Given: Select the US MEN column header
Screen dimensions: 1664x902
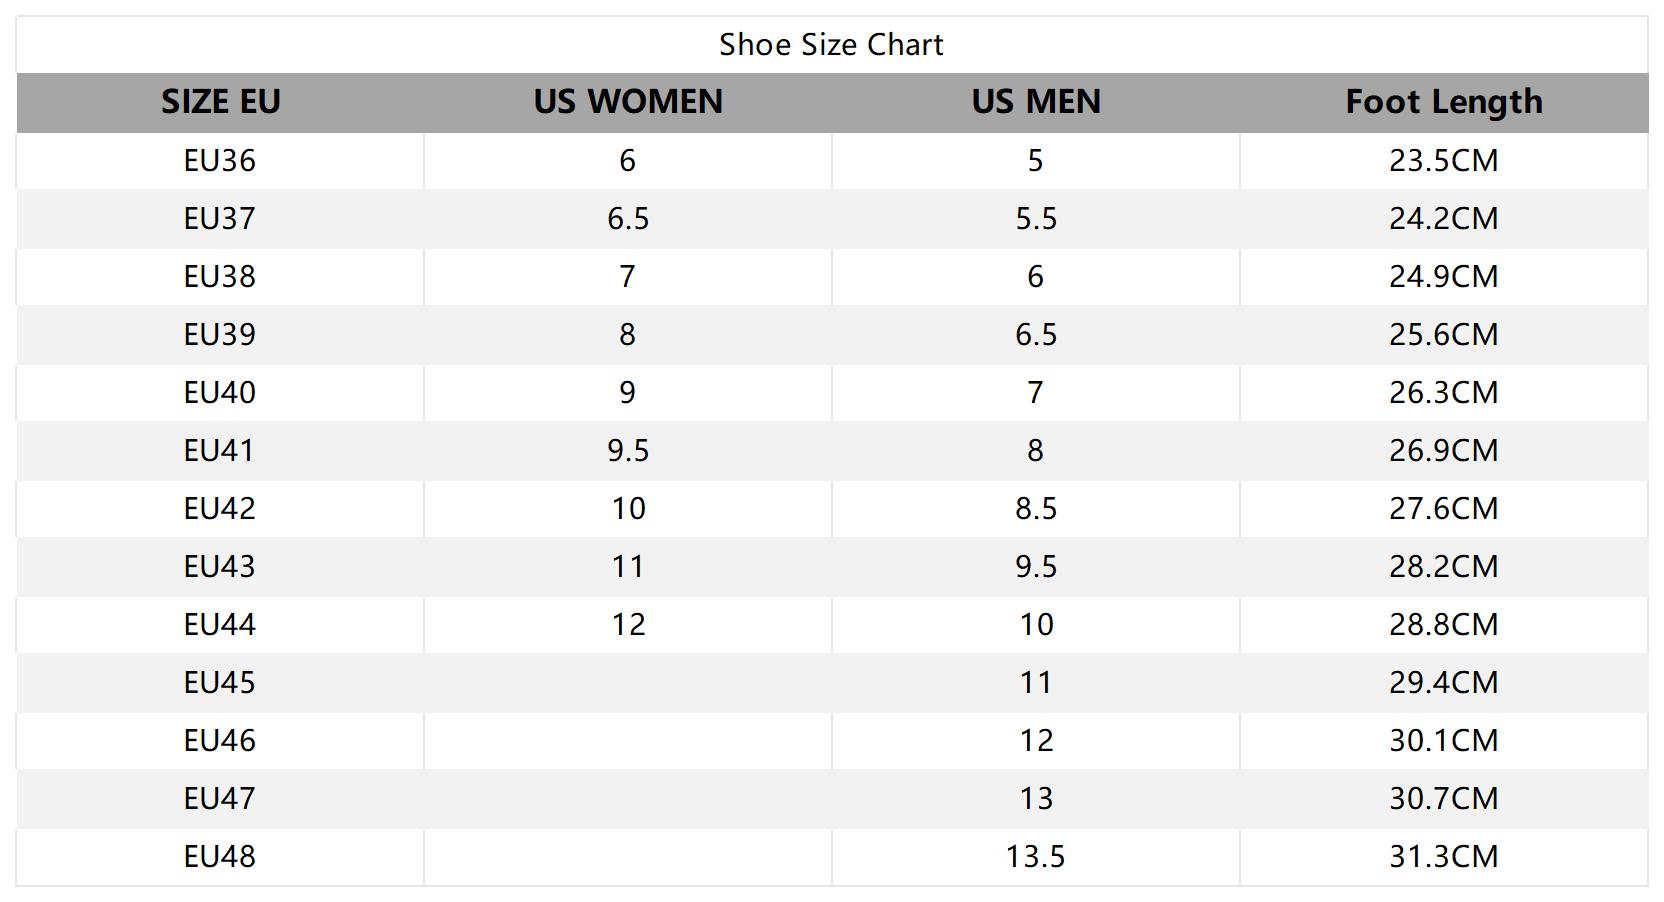Looking at the screenshot, I should 1036,102.
